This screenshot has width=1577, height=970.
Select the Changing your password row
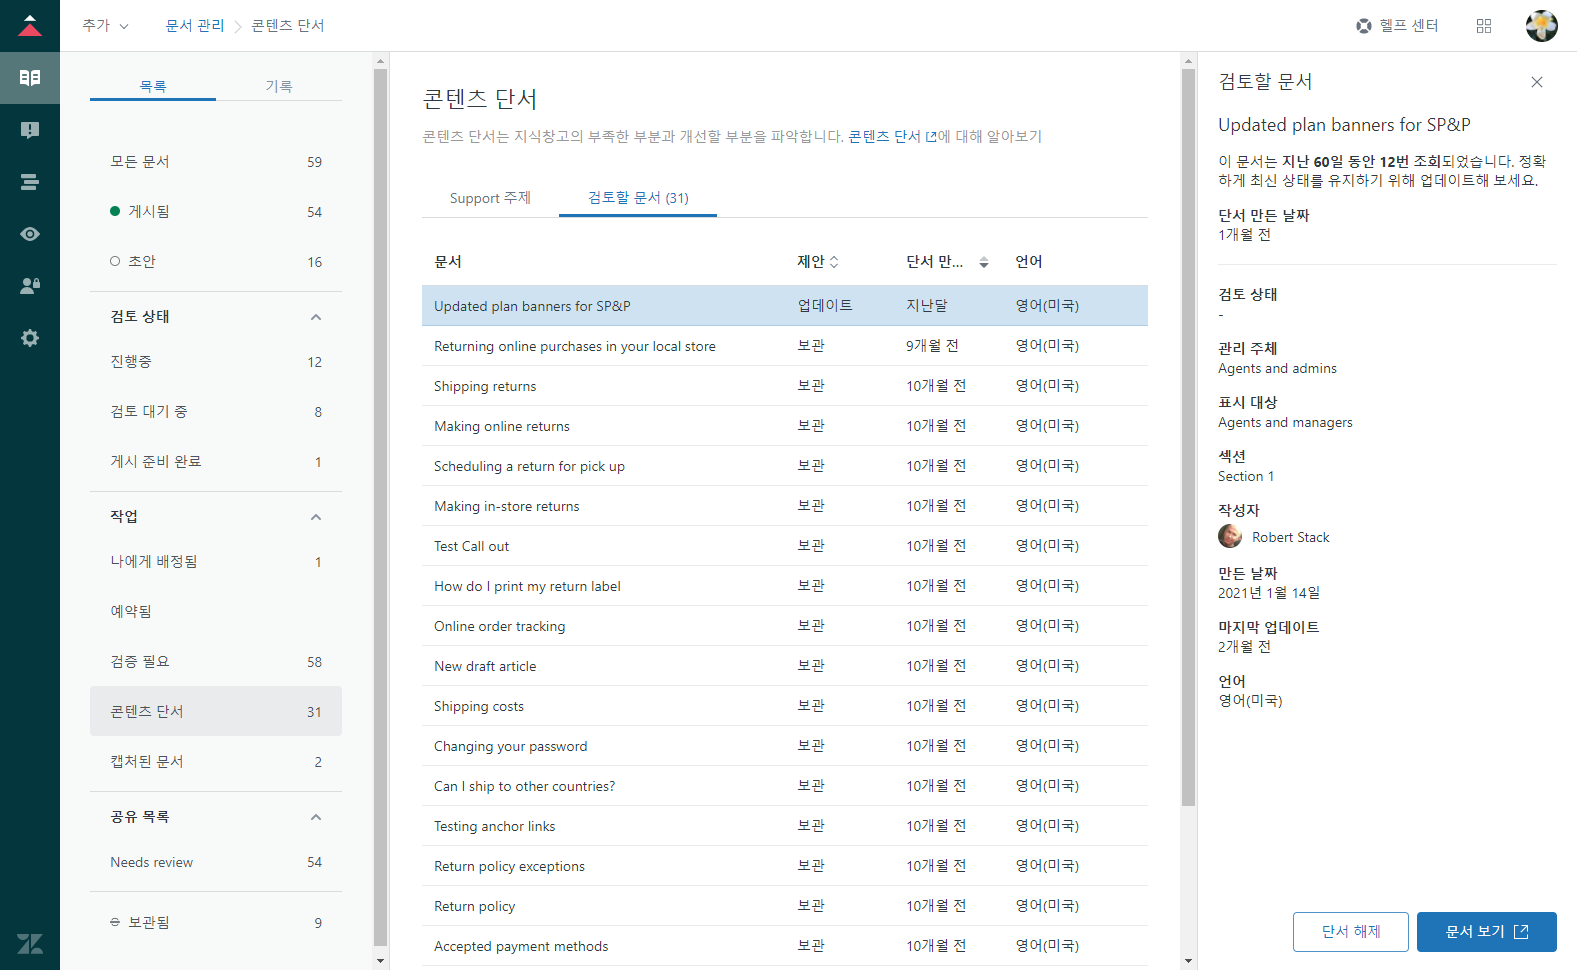tap(785, 746)
